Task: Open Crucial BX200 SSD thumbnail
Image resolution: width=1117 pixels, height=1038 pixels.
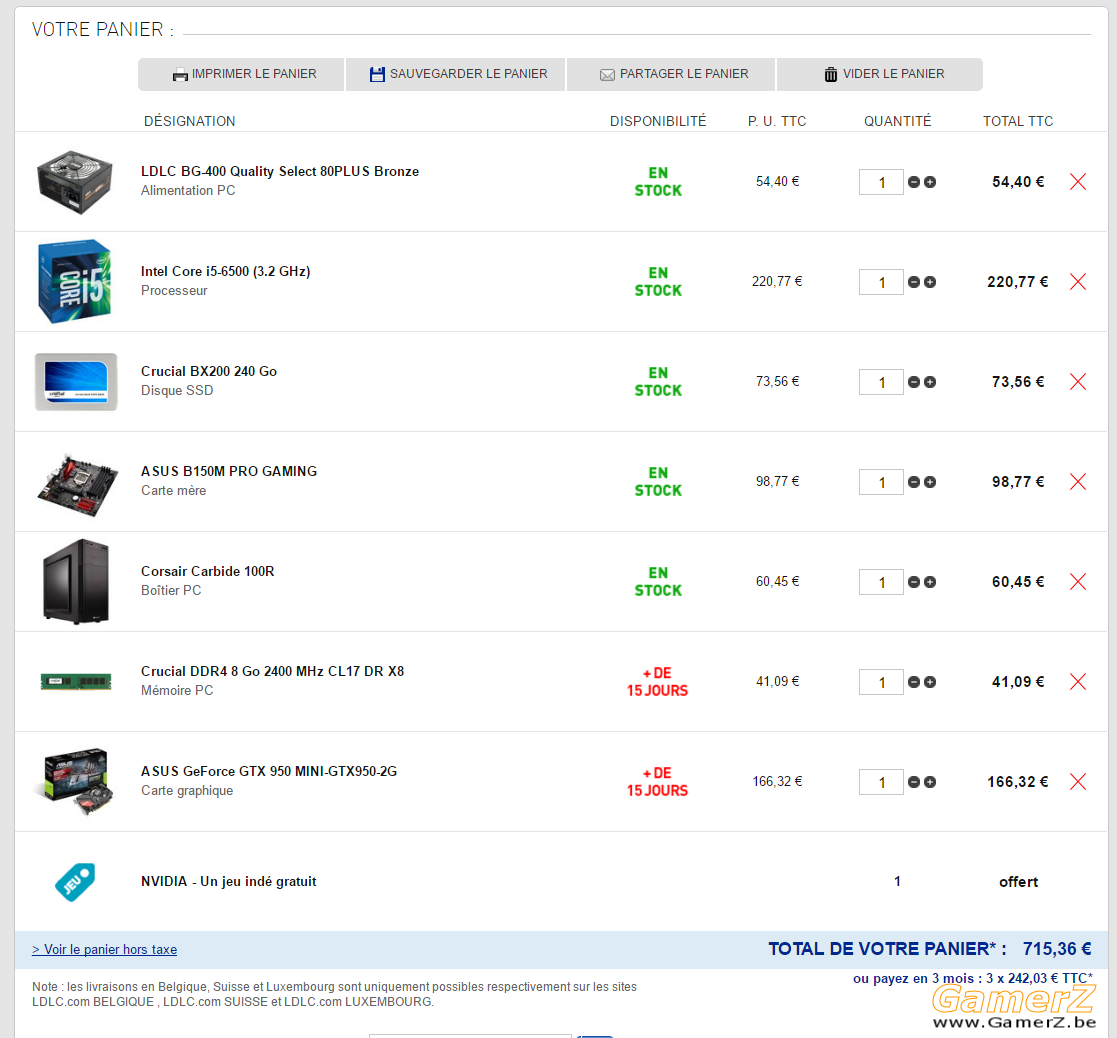Action: point(76,382)
